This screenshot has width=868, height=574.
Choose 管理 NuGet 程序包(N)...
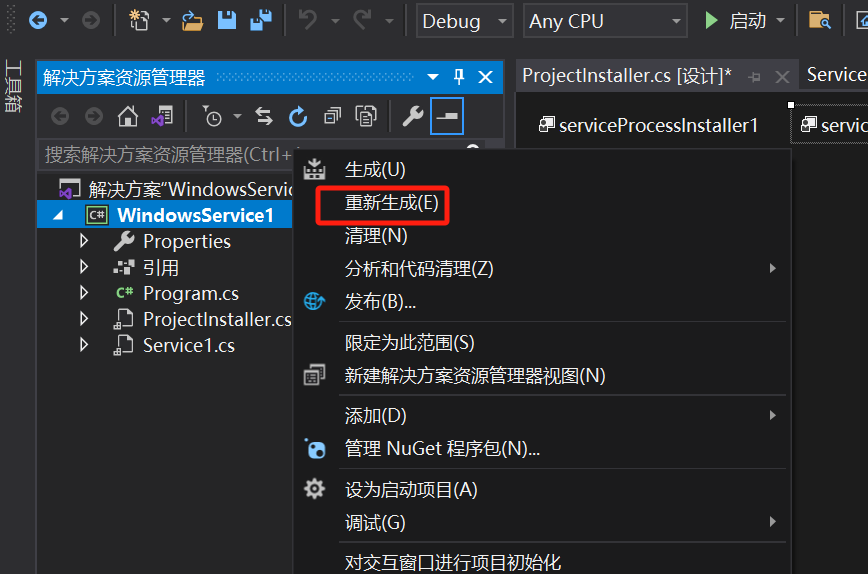point(442,448)
